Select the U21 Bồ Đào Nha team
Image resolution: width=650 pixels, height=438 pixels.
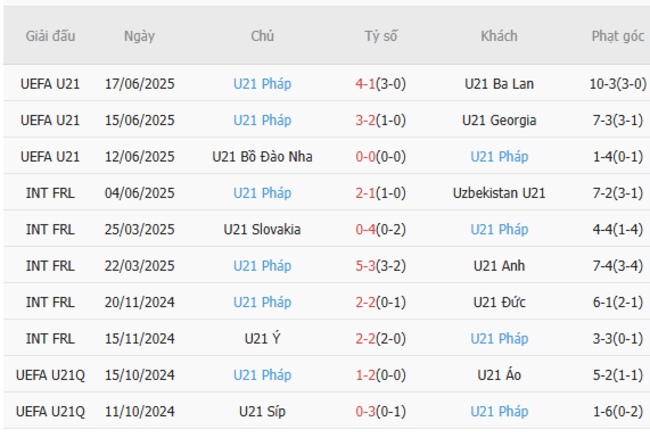[x=262, y=157]
